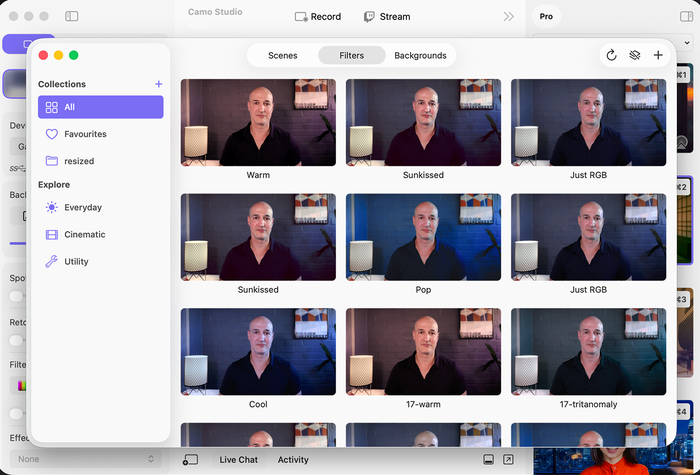
Task: Open the dropdown chevron beneath the Pro badge
Action: tap(687, 43)
